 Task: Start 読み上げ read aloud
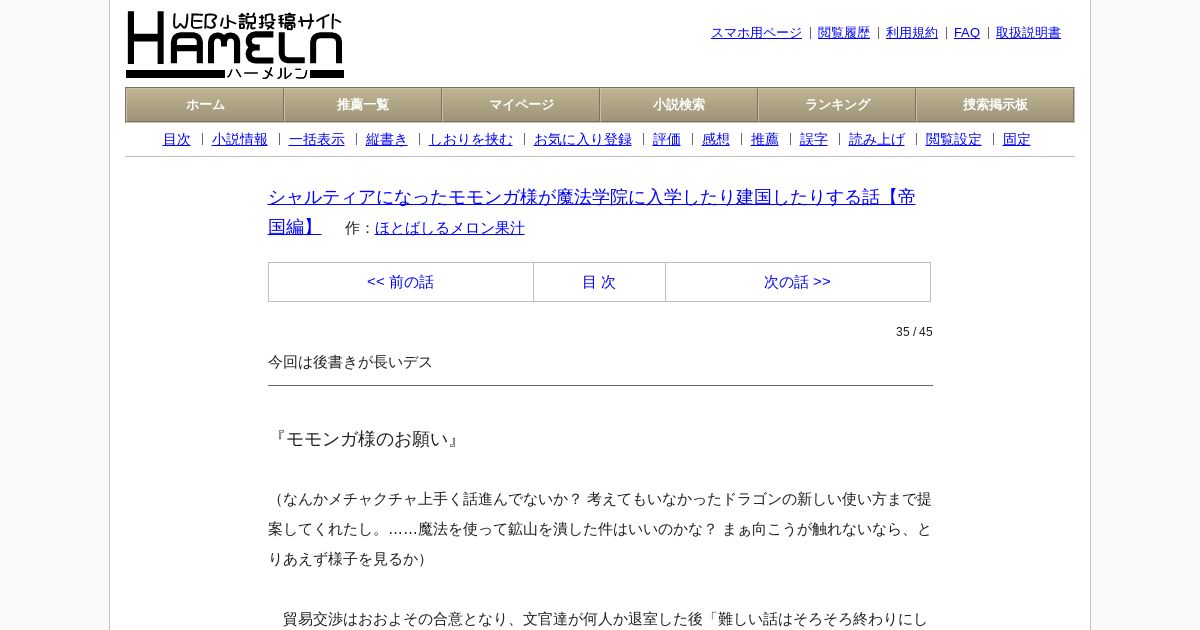pyautogui.click(x=877, y=140)
